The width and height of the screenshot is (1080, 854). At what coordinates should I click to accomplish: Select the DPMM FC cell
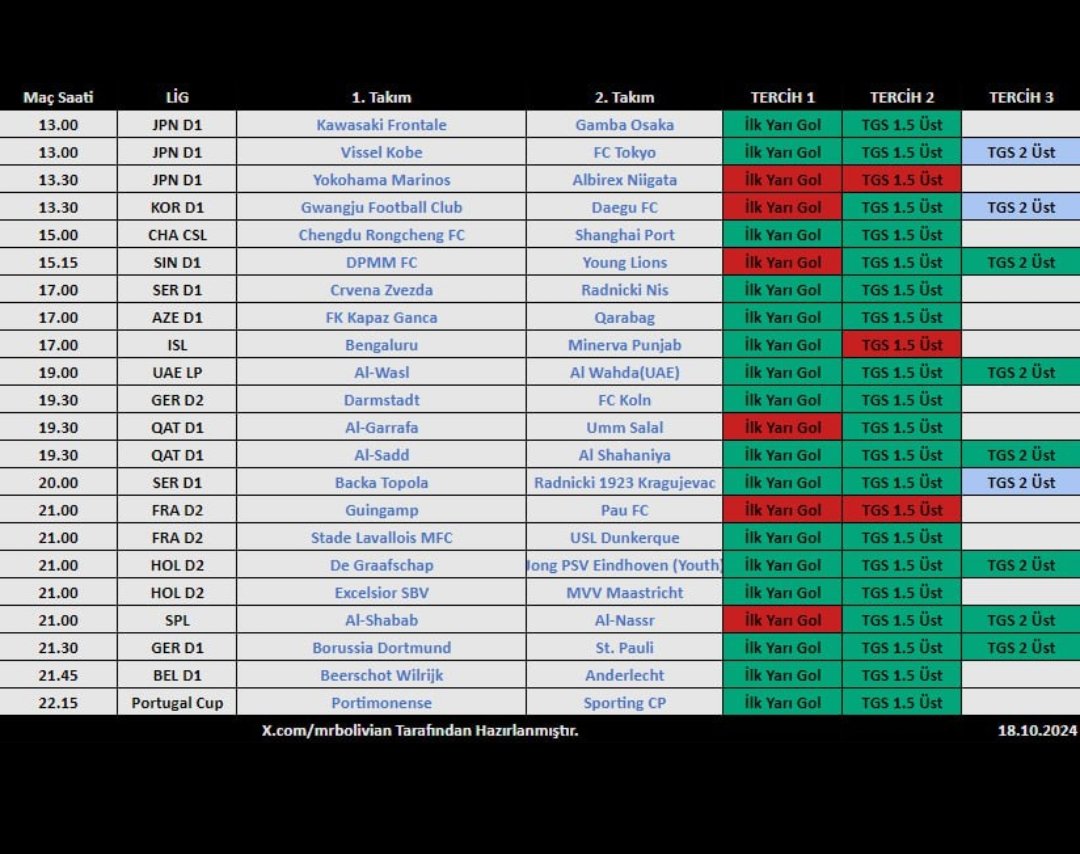coord(381,262)
